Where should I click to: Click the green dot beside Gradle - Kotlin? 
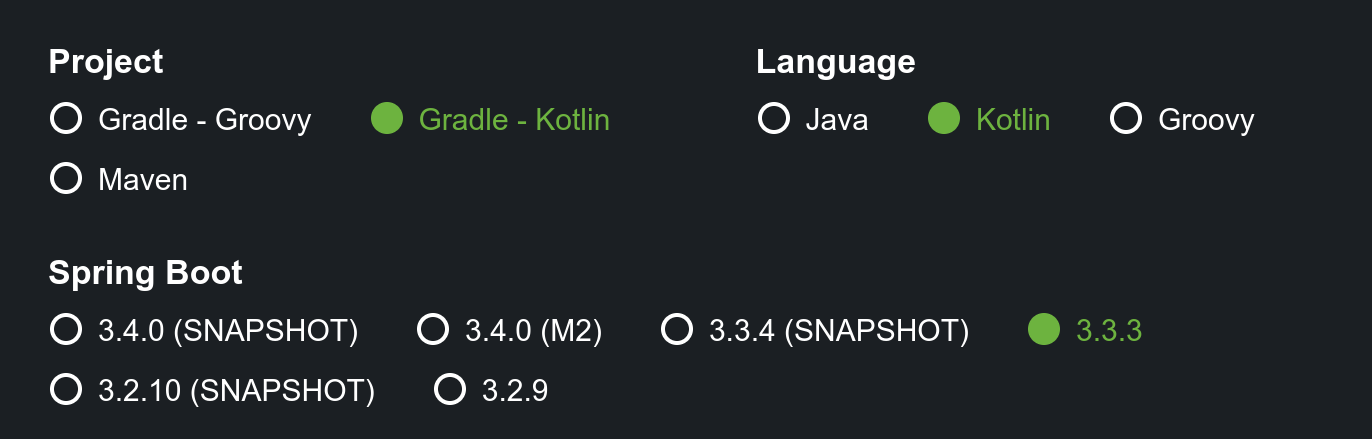coord(387,120)
